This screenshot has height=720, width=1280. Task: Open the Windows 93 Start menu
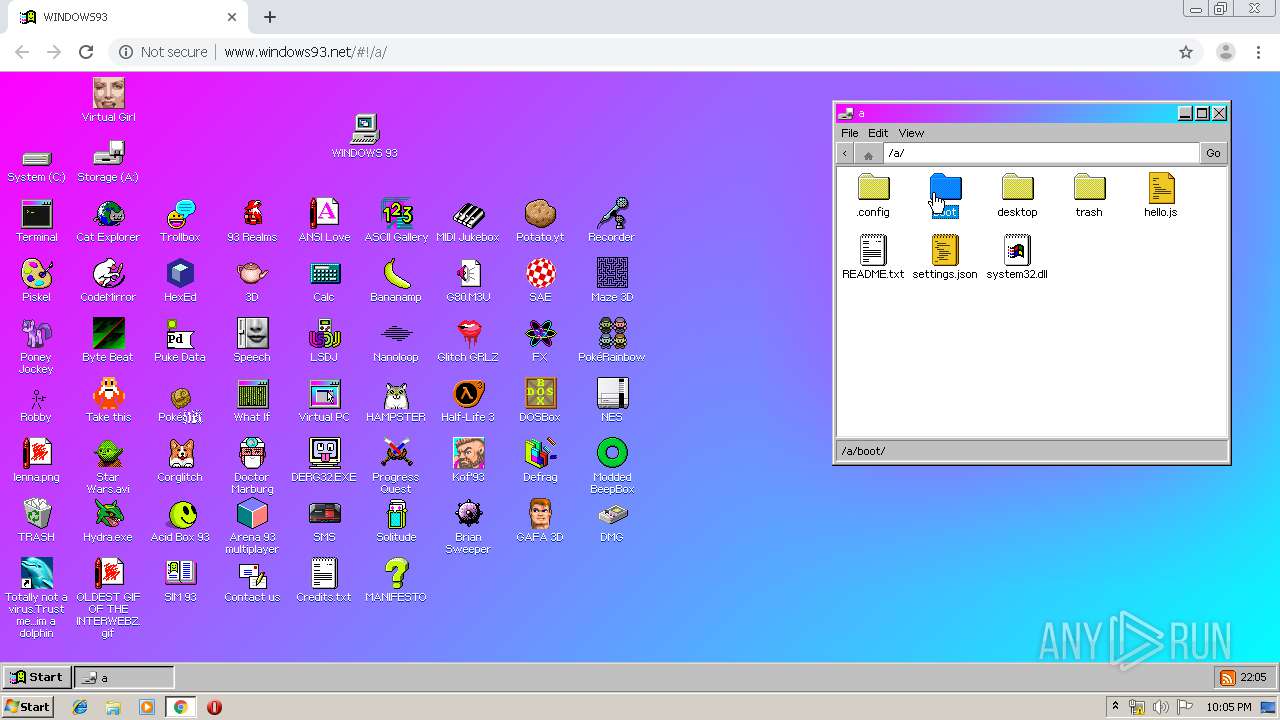[37, 677]
